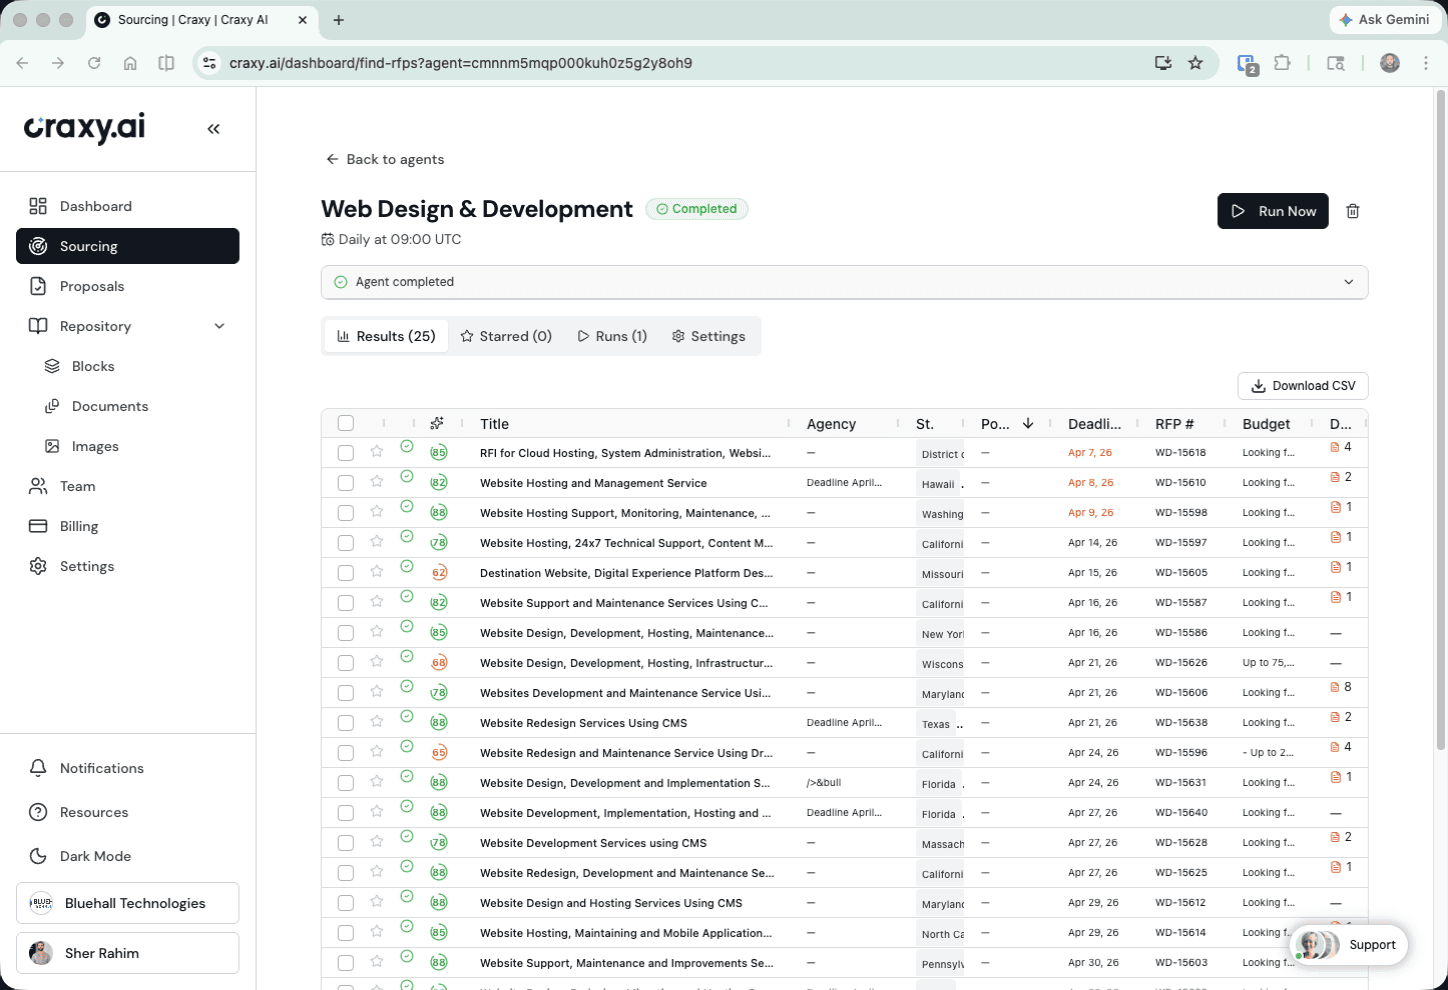Click the Run Now button
Viewport: 1448px width, 990px height.
(x=1272, y=211)
